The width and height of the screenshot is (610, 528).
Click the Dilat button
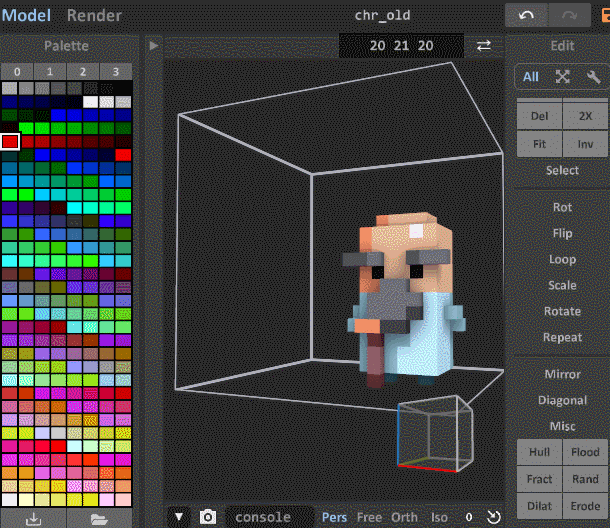(x=539, y=506)
